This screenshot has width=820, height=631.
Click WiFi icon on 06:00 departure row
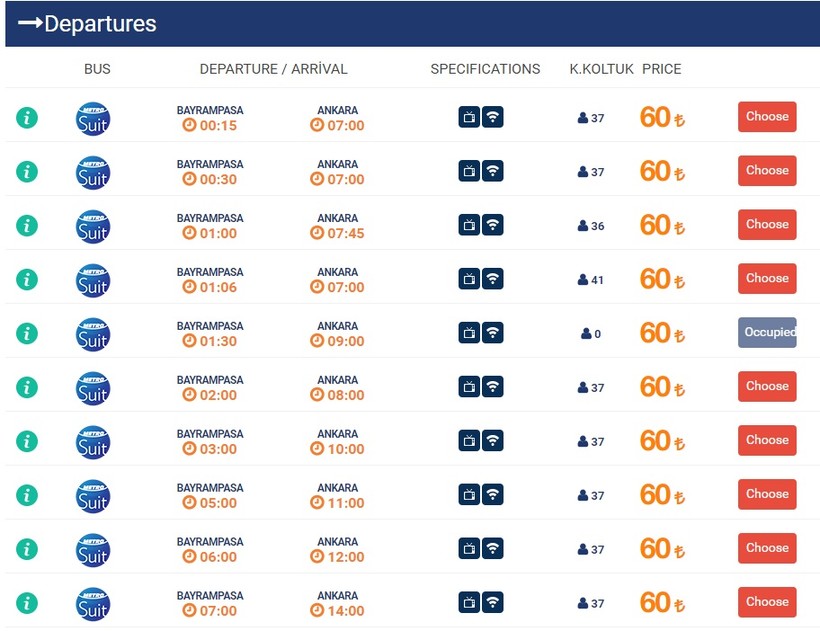pyautogui.click(x=493, y=549)
